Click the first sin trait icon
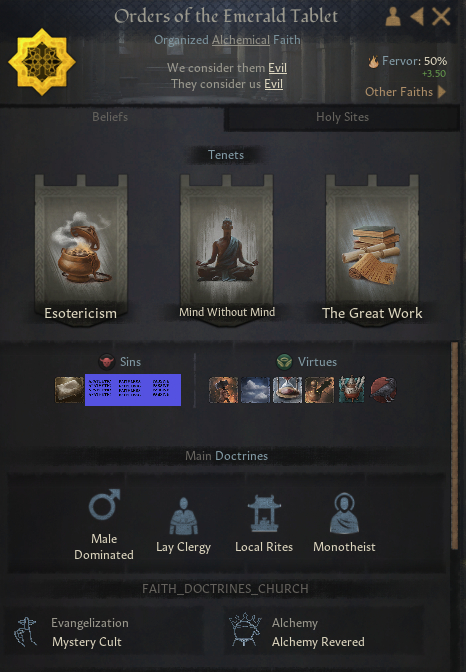466x672 pixels. [69, 390]
